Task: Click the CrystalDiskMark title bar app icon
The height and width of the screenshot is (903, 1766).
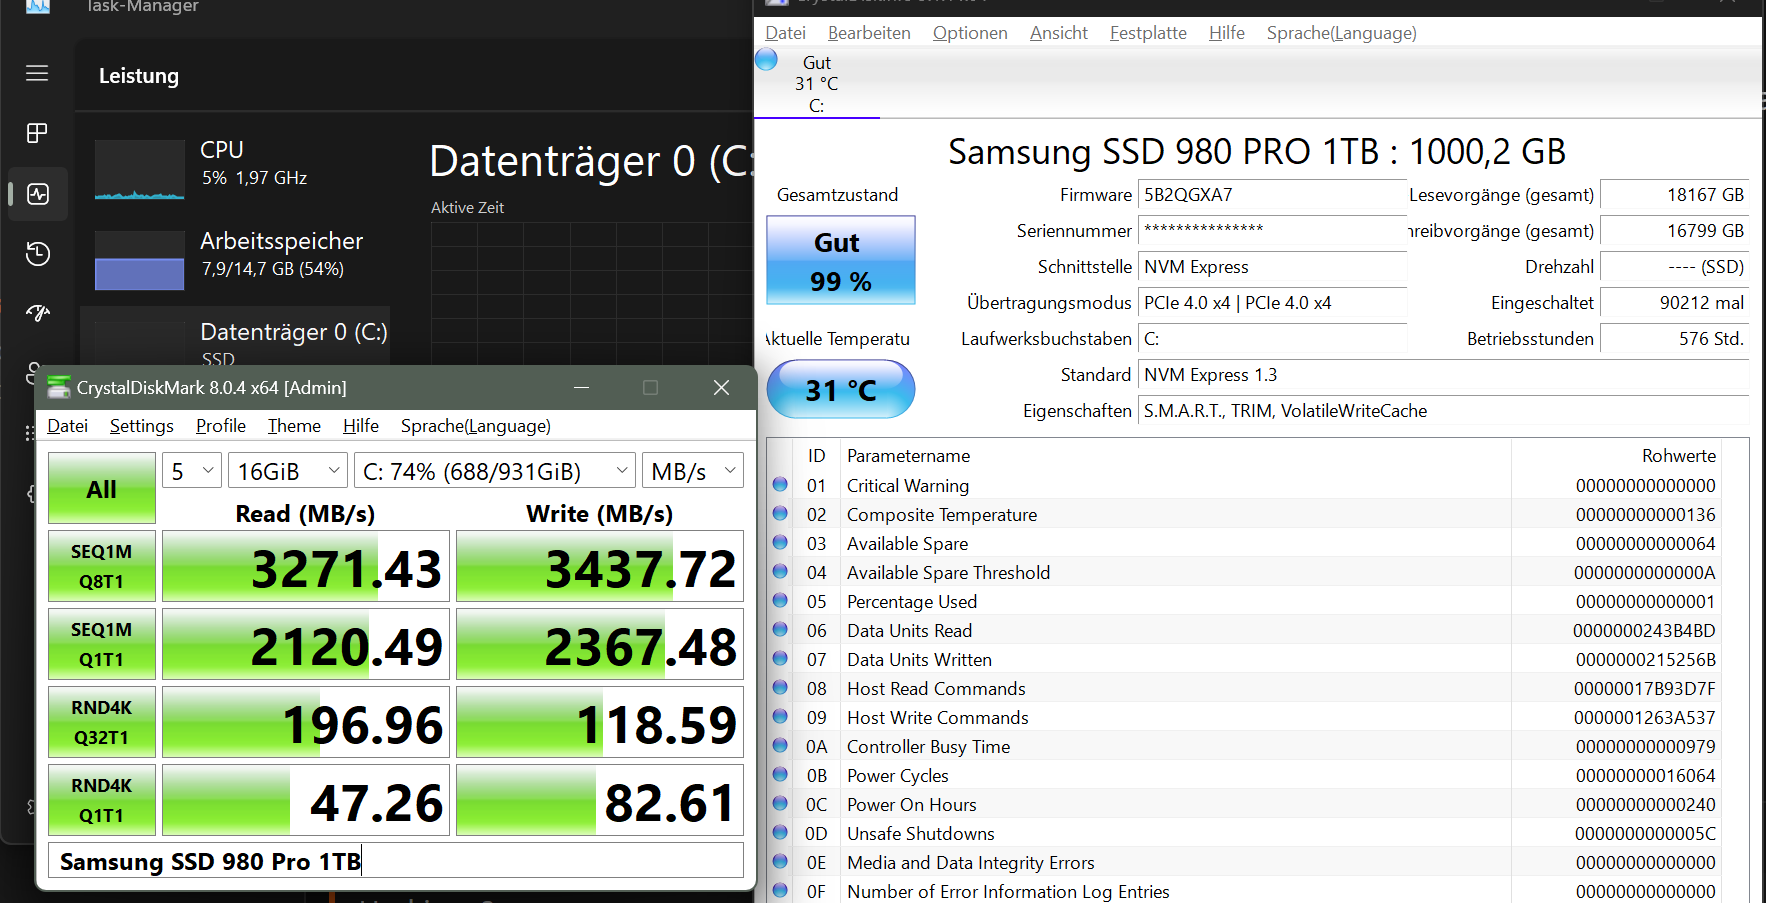Action: pos(59,387)
